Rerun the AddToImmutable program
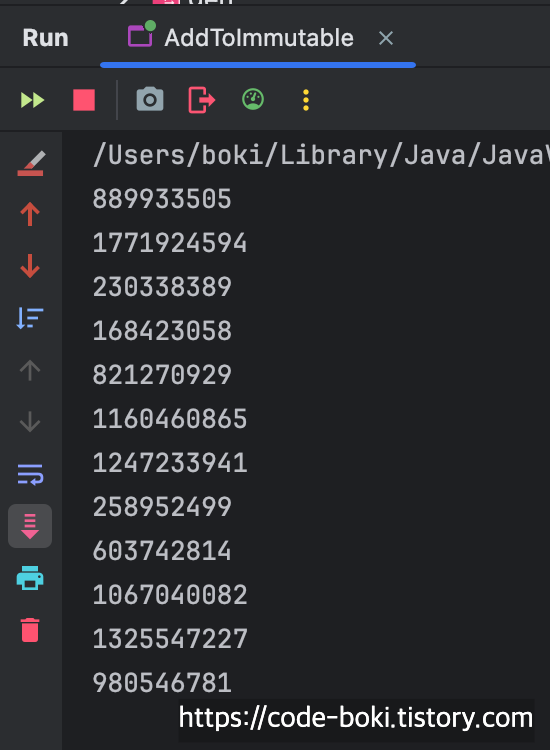Image resolution: width=550 pixels, height=750 pixels. pos(33,100)
